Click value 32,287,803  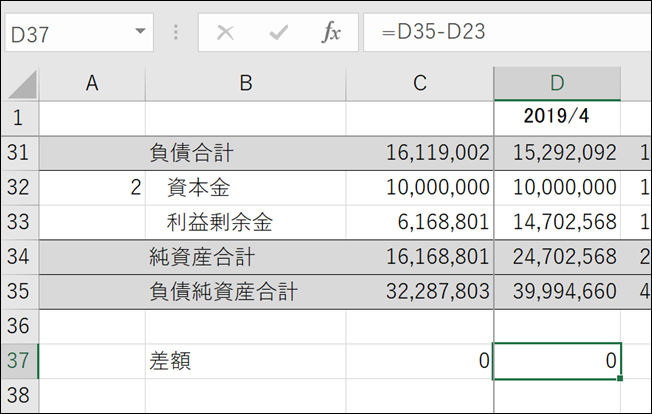(x=420, y=291)
